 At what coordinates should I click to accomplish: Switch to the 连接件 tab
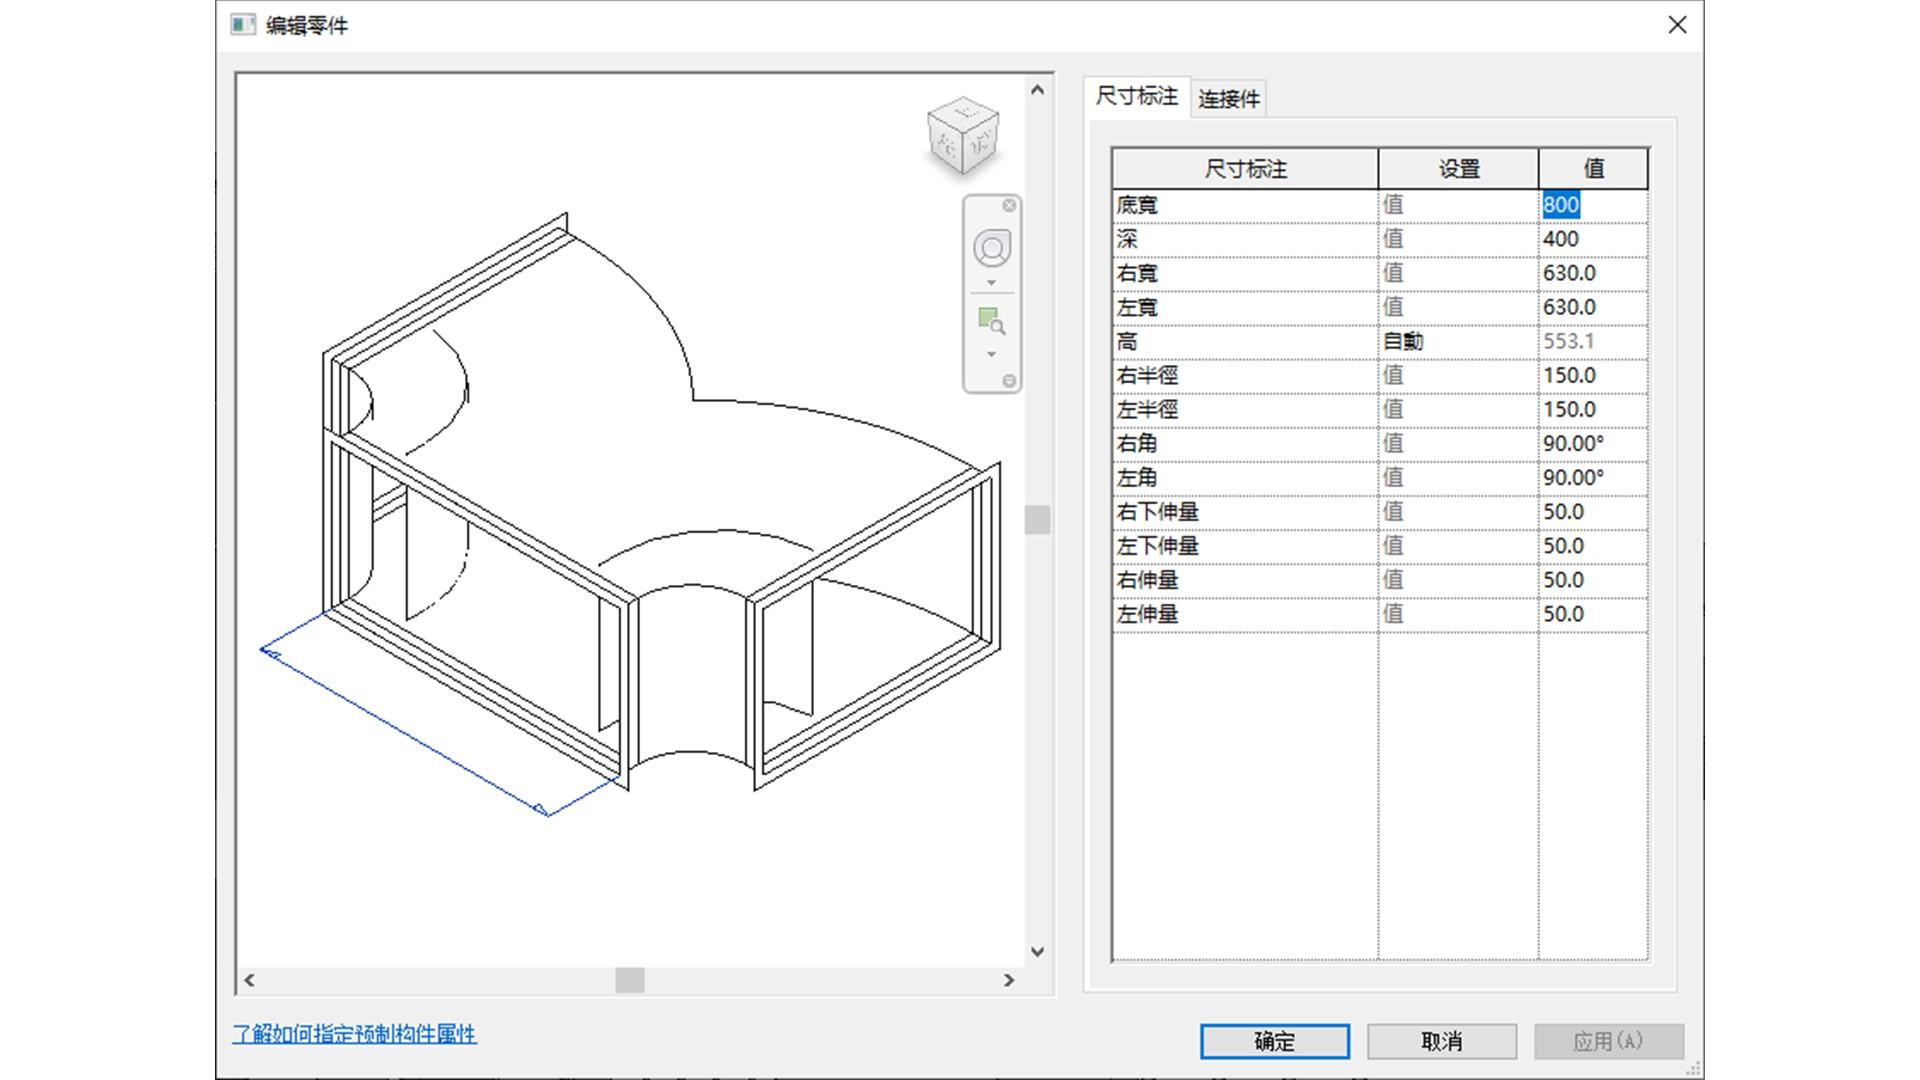1228,98
